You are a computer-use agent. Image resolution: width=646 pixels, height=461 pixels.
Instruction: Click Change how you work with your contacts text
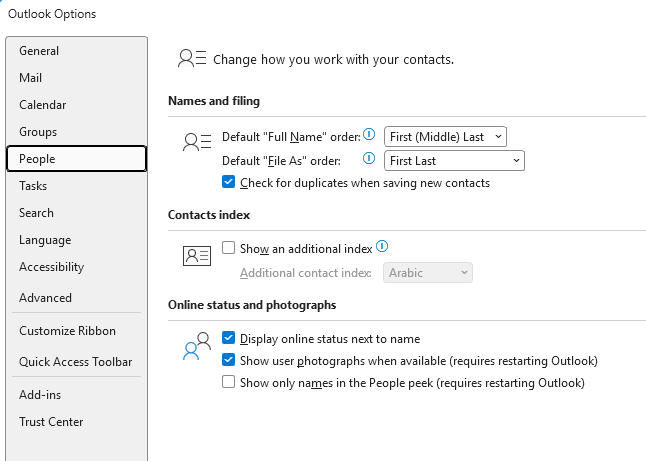(333, 60)
